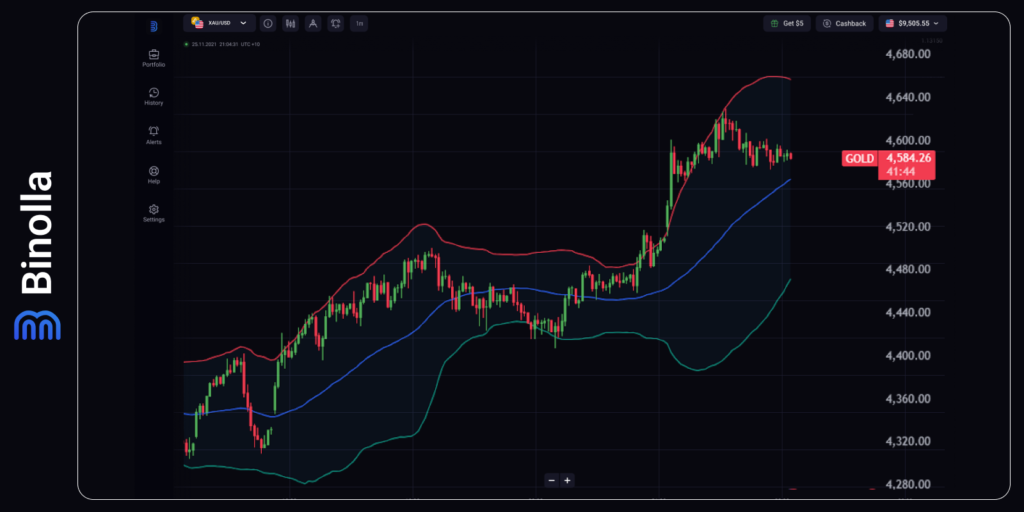Click the Cashback button

(x=844, y=24)
